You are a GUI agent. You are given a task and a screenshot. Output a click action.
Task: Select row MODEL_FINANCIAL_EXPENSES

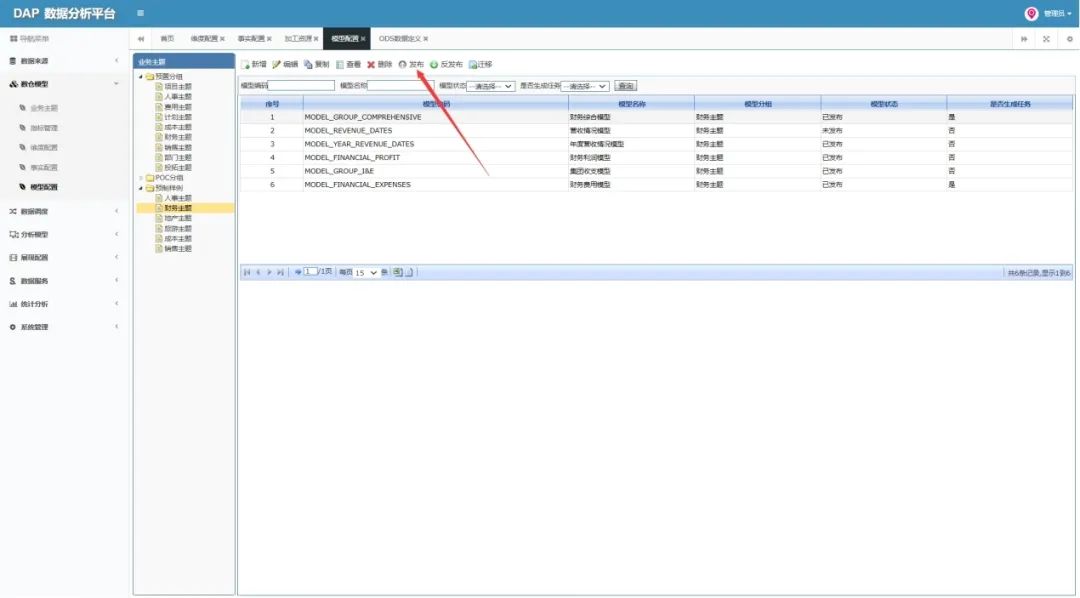coord(656,185)
